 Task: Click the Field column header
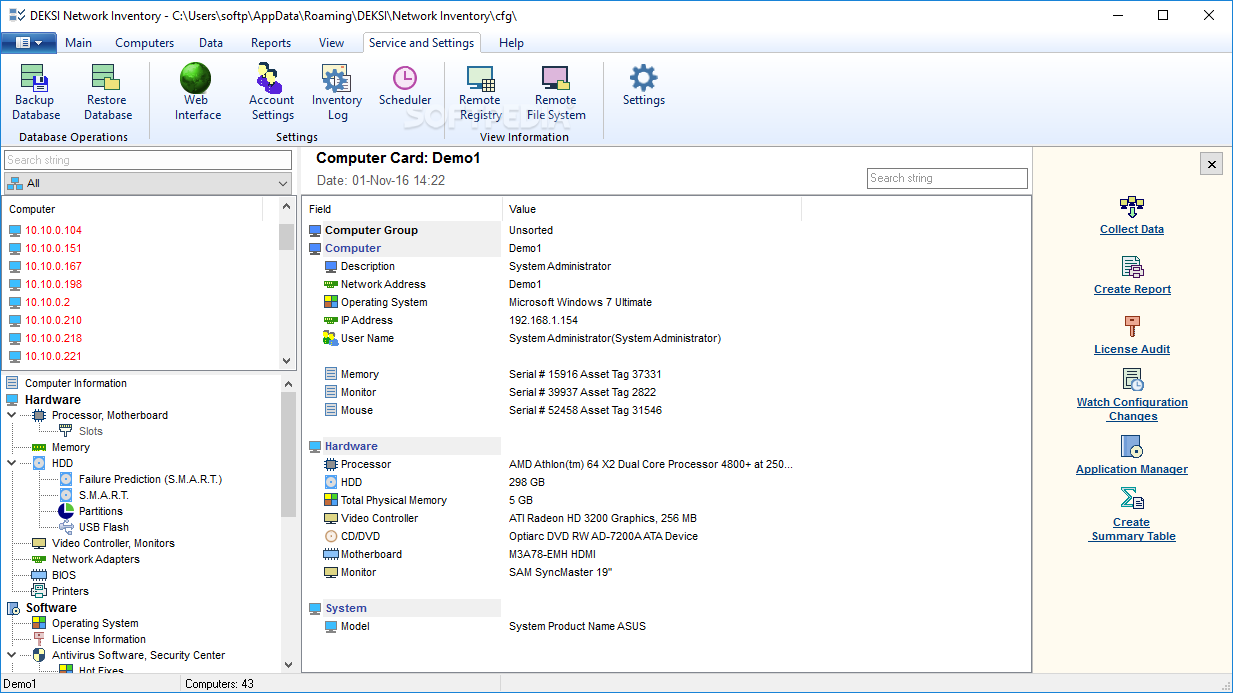(402, 209)
